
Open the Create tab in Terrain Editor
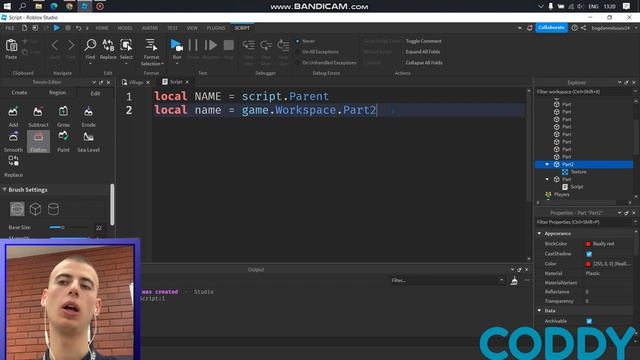pos(19,93)
